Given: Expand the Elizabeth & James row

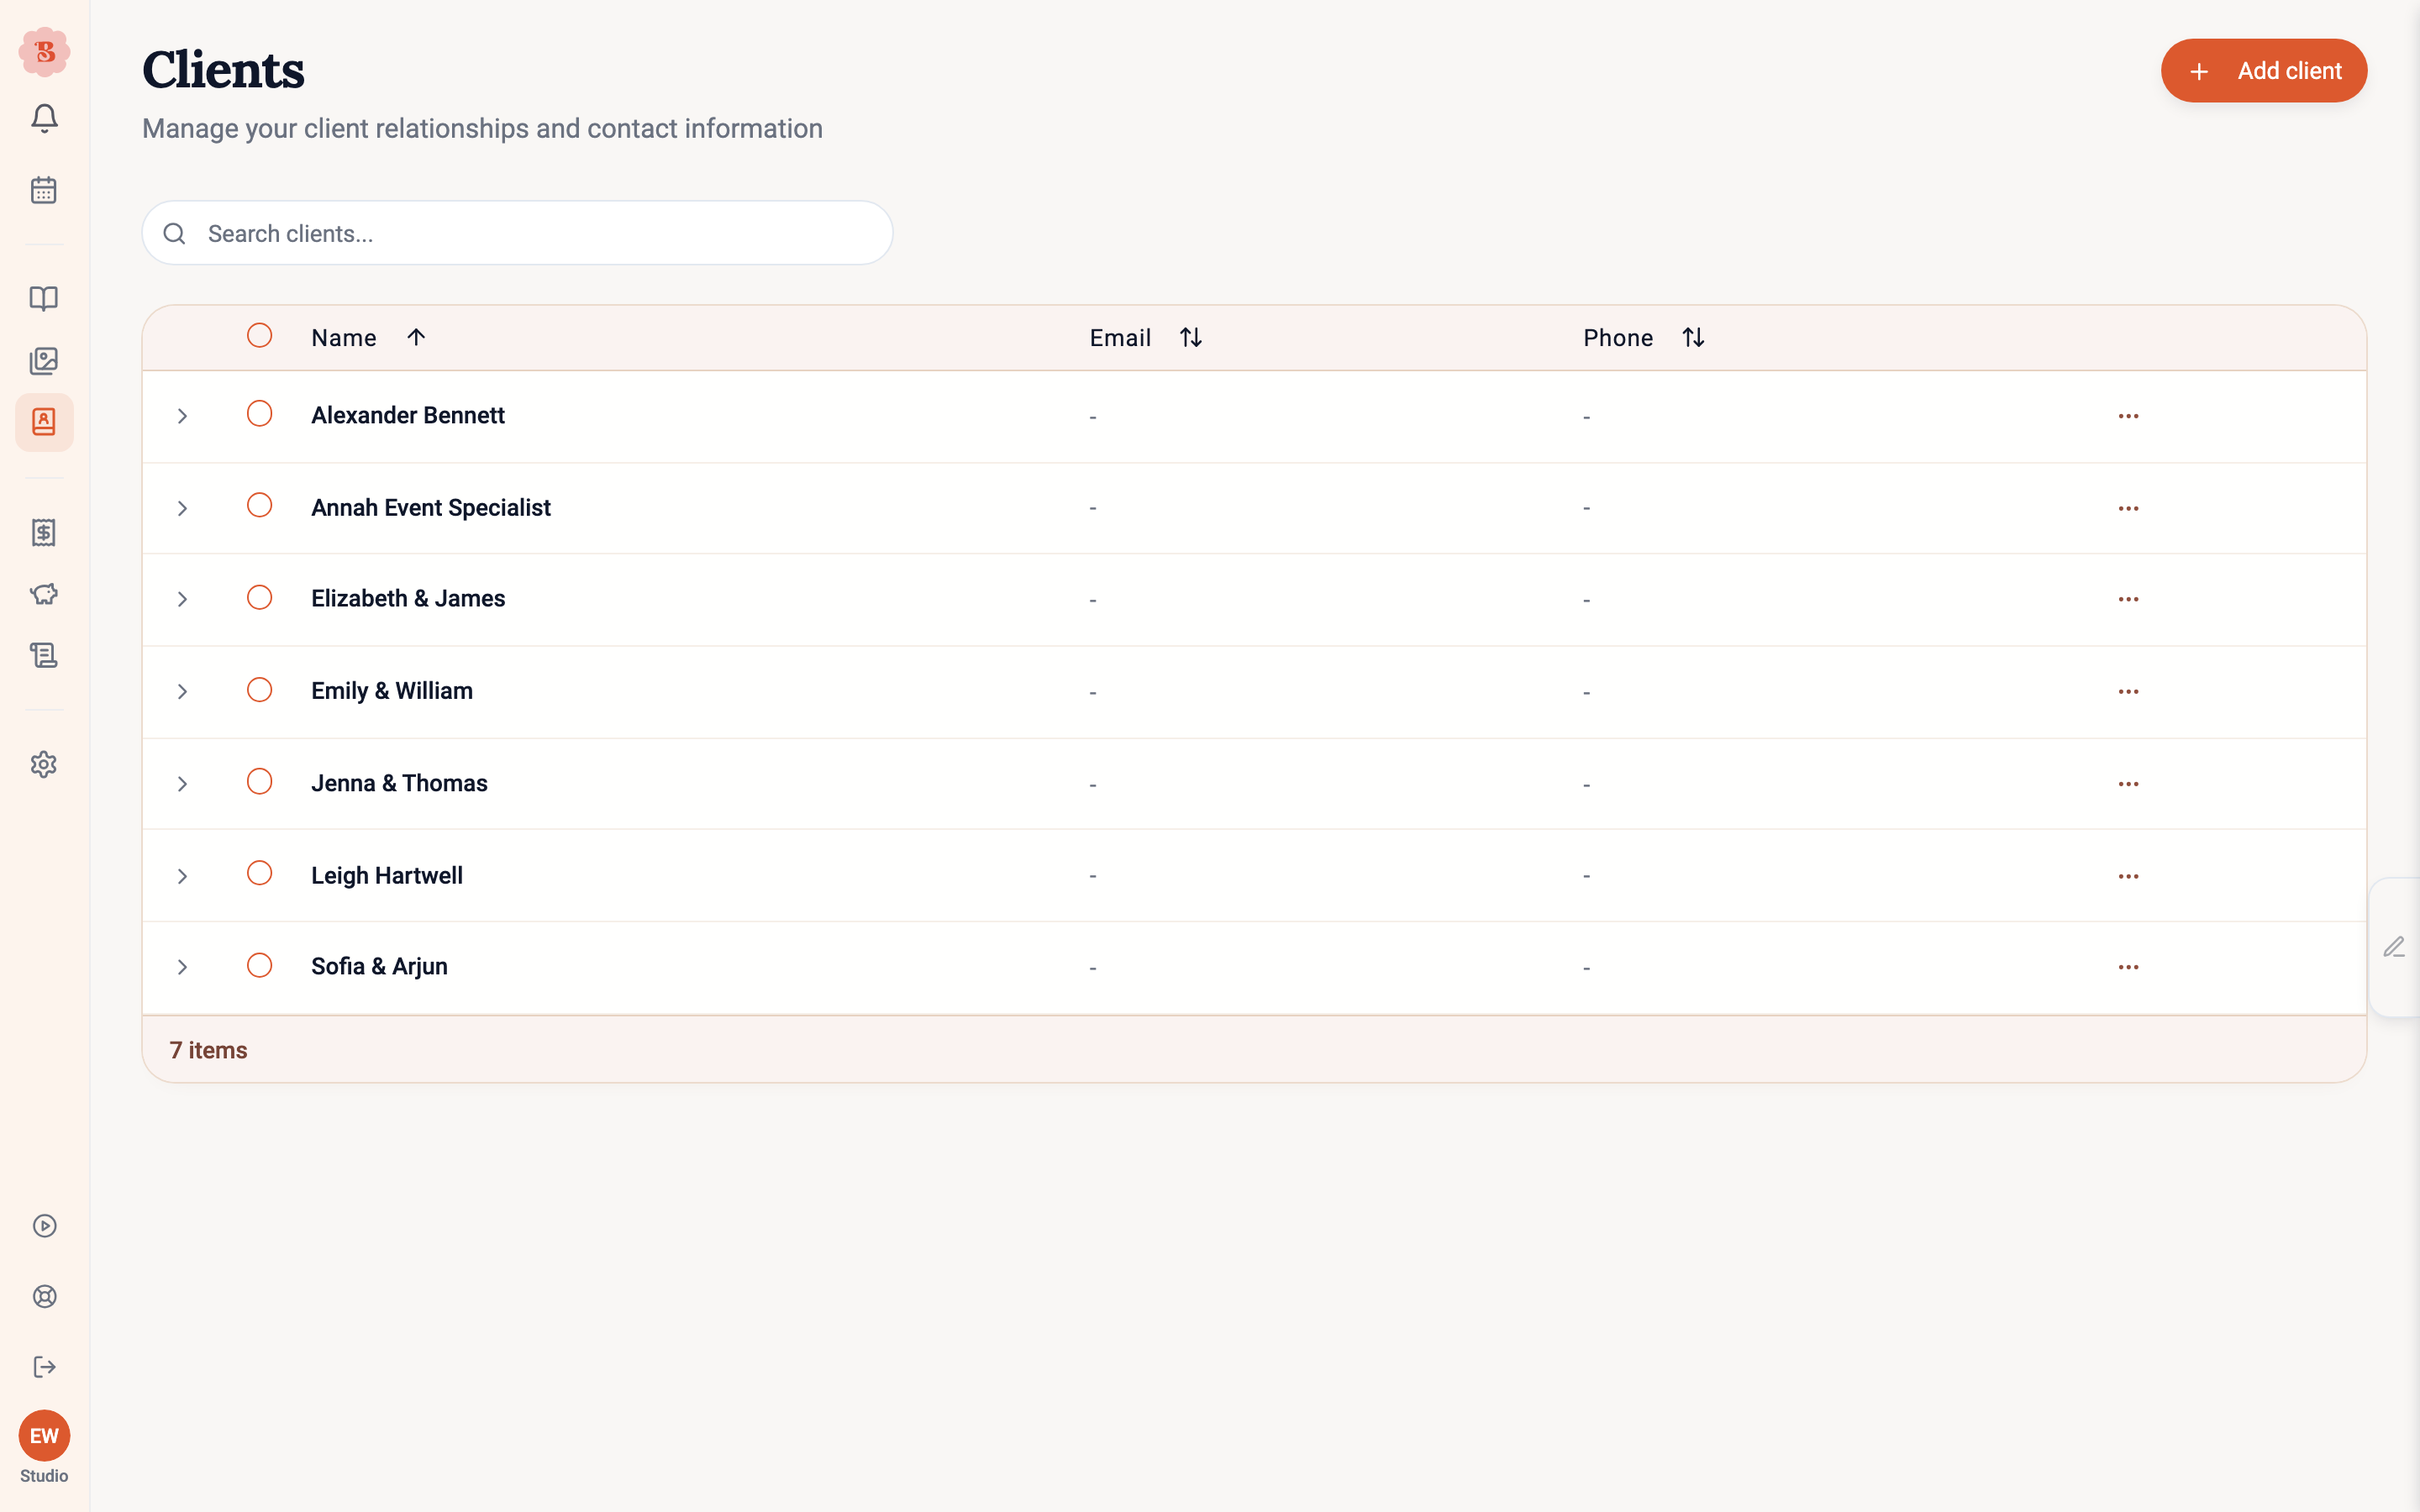Looking at the screenshot, I should click(182, 599).
